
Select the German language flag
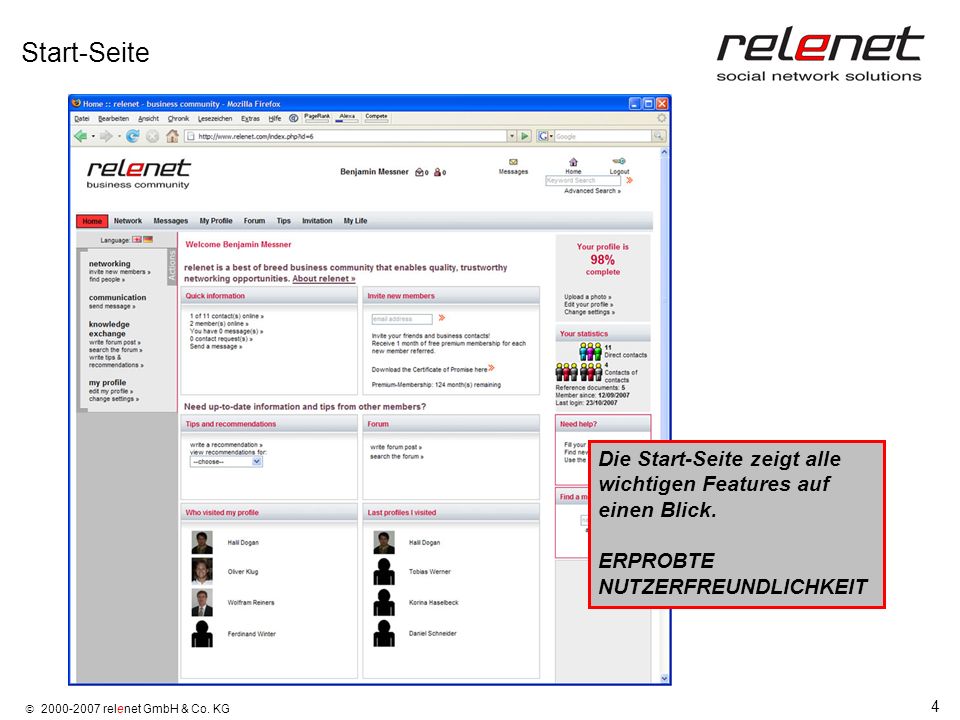coord(148,240)
